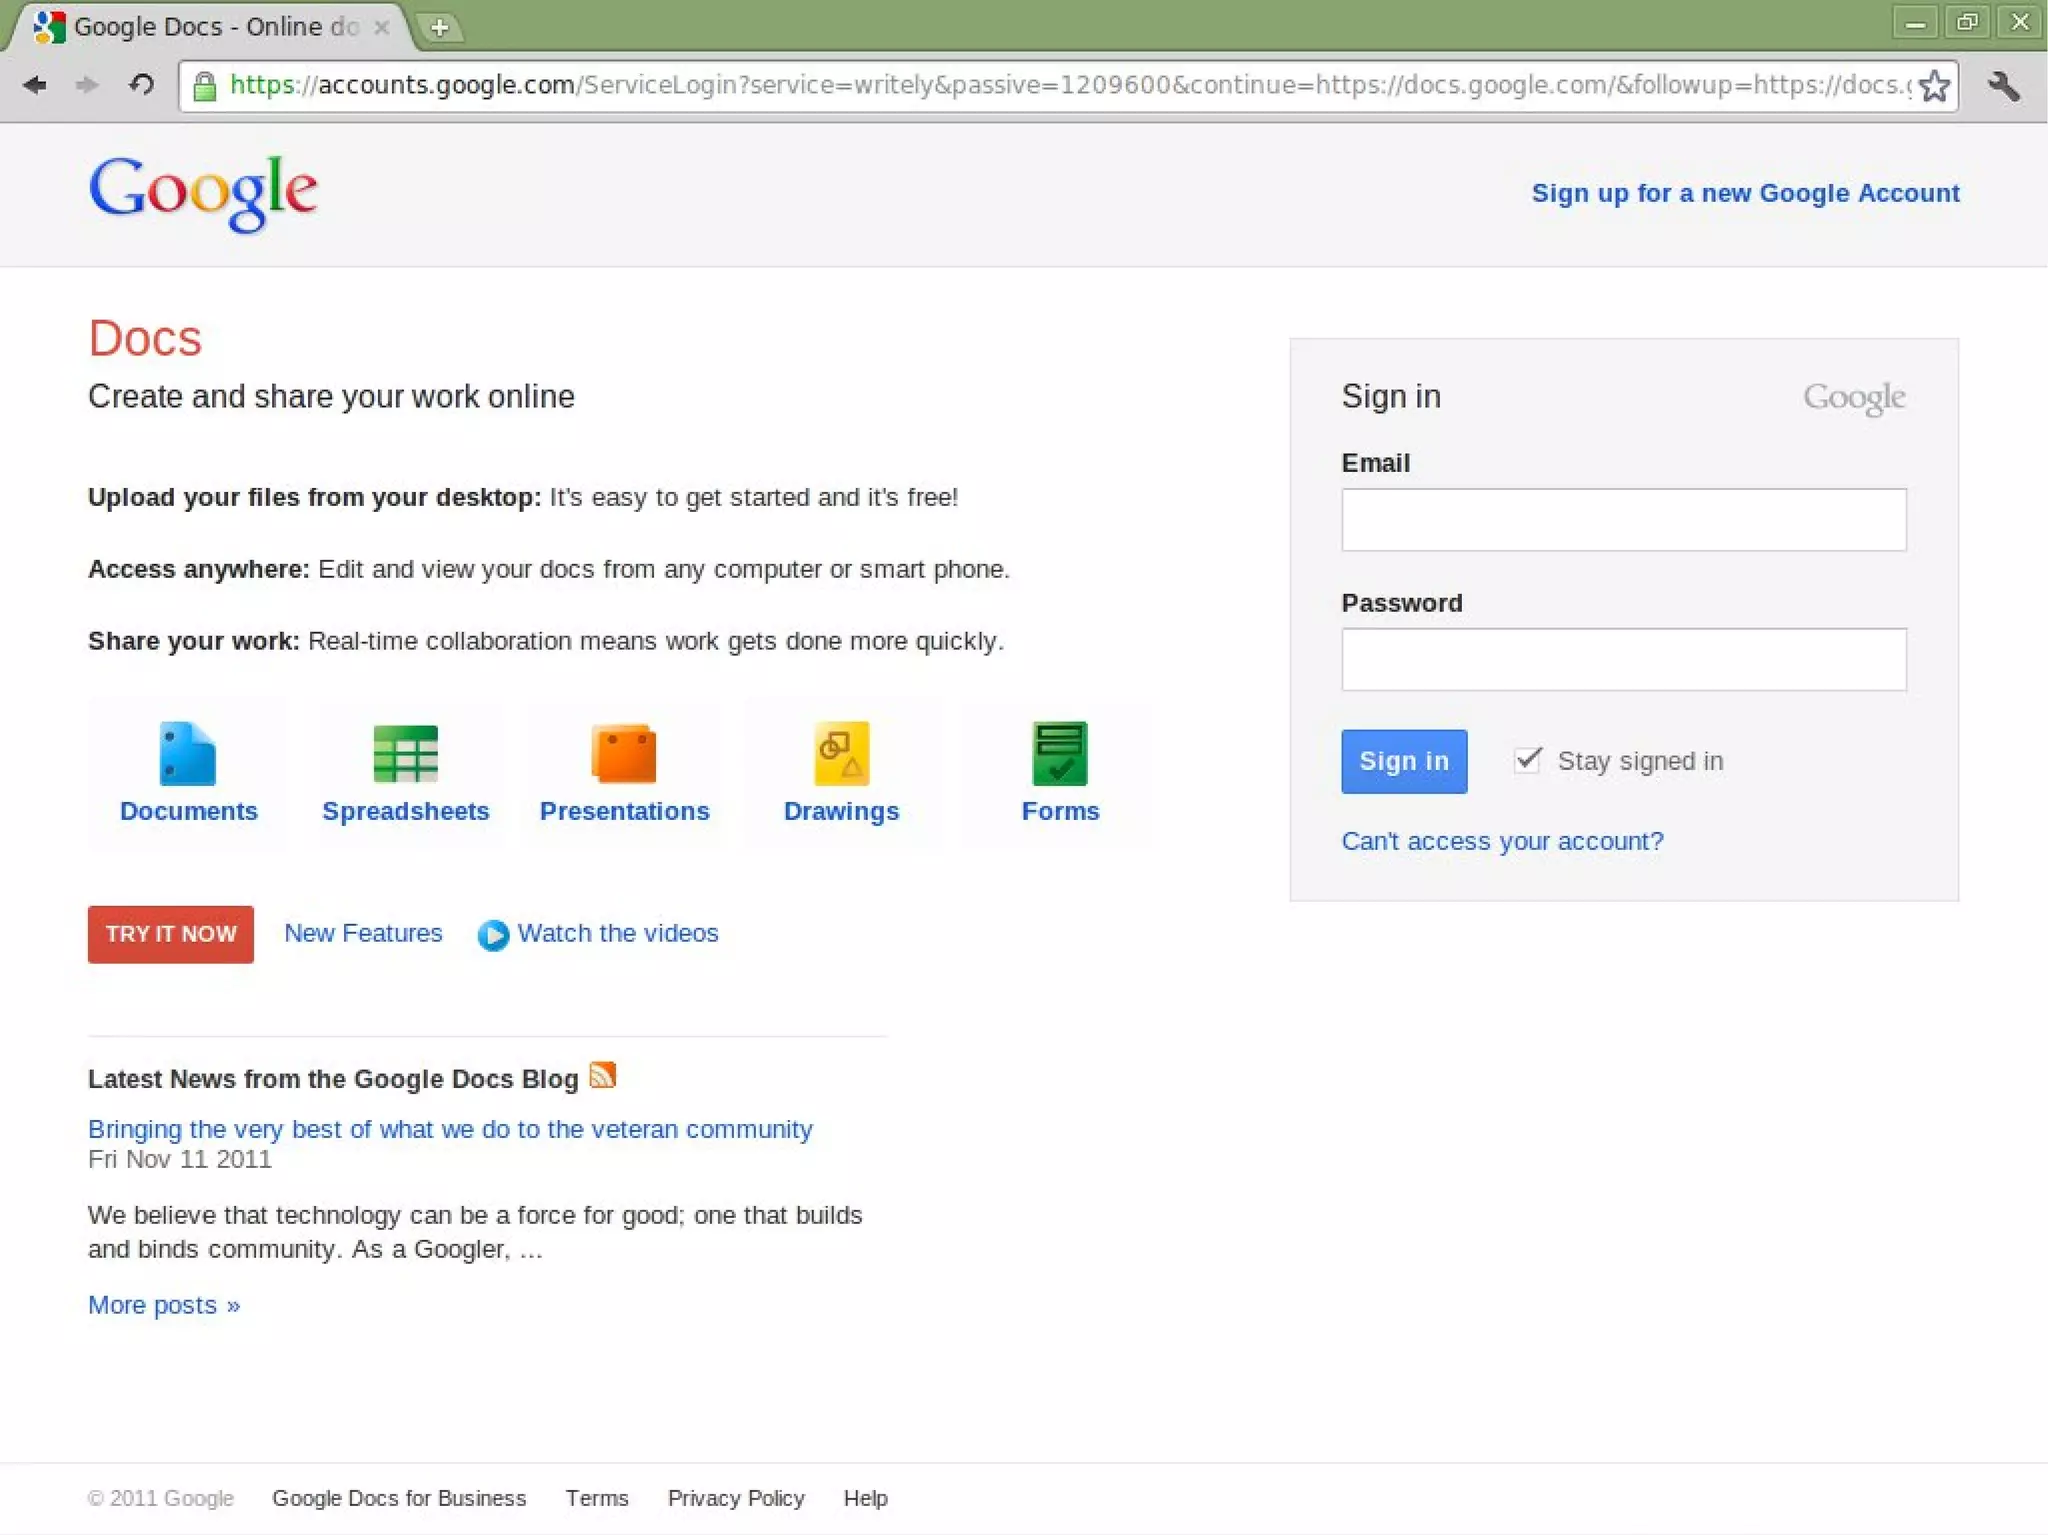Click the Documents blue file icon
This screenshot has width=2048, height=1535.
187,753
